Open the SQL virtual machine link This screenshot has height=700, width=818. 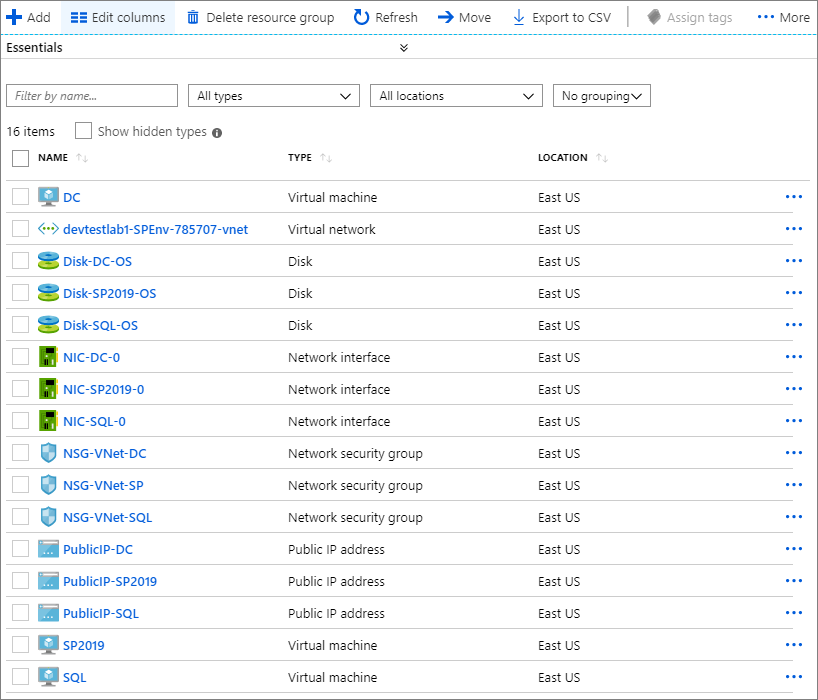[x=75, y=677]
